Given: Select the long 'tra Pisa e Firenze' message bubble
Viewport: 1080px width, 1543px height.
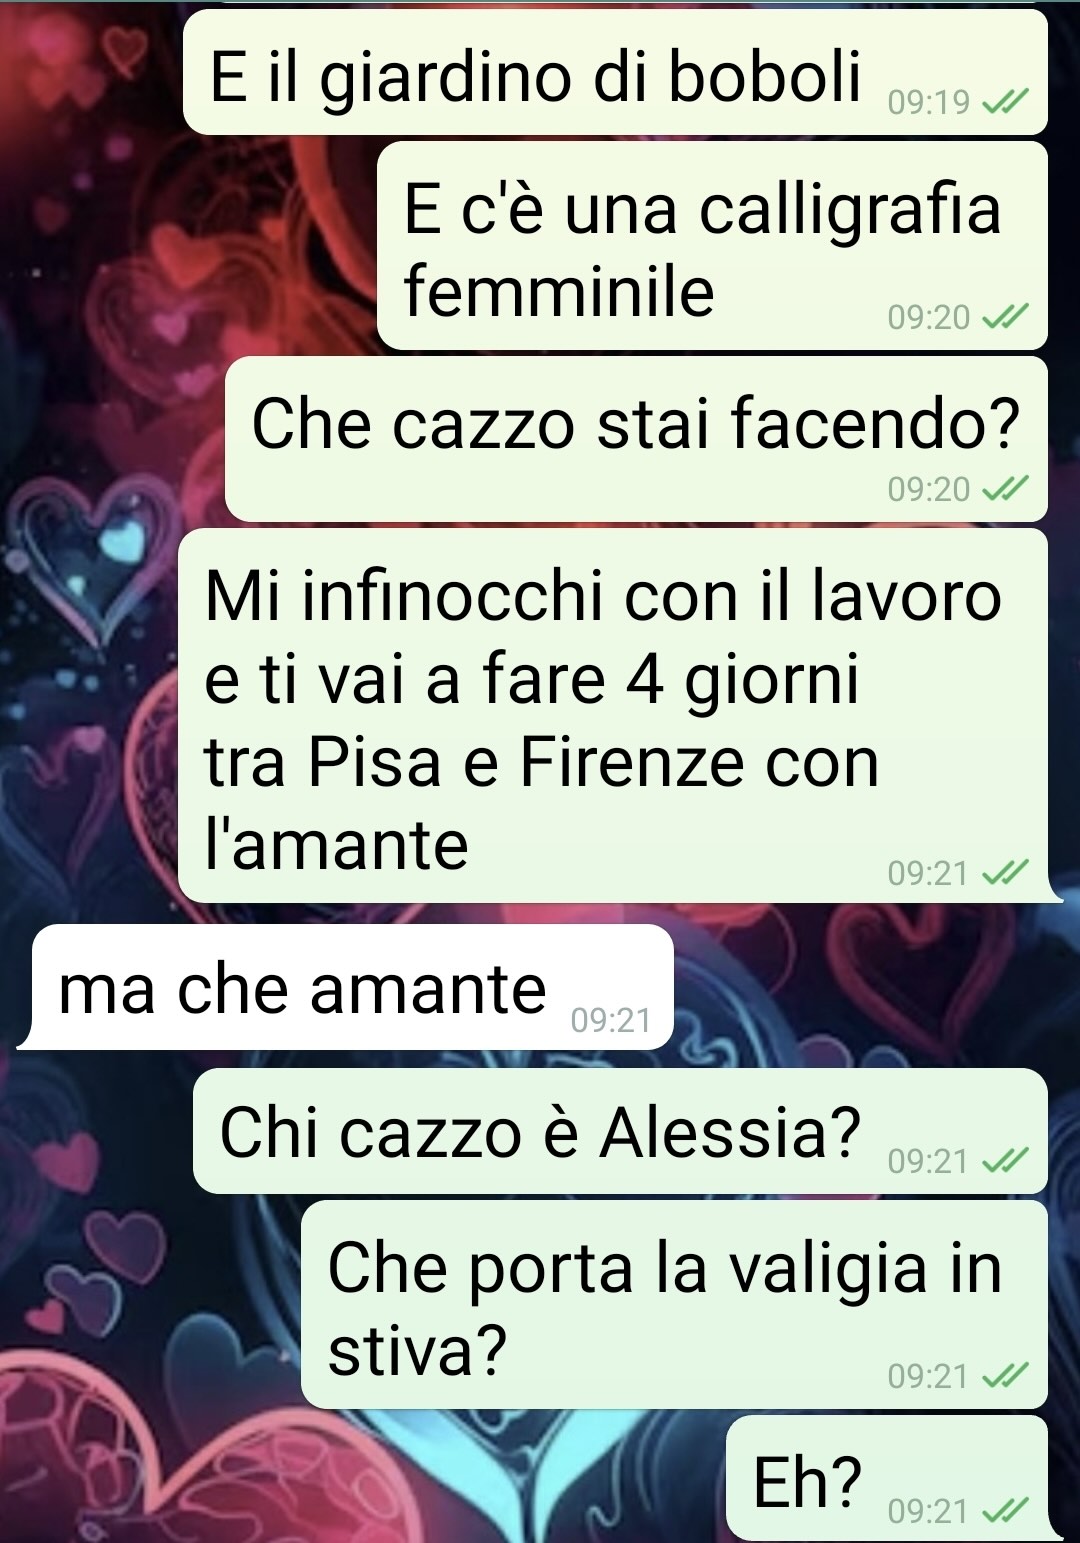Looking at the screenshot, I should (613, 715).
